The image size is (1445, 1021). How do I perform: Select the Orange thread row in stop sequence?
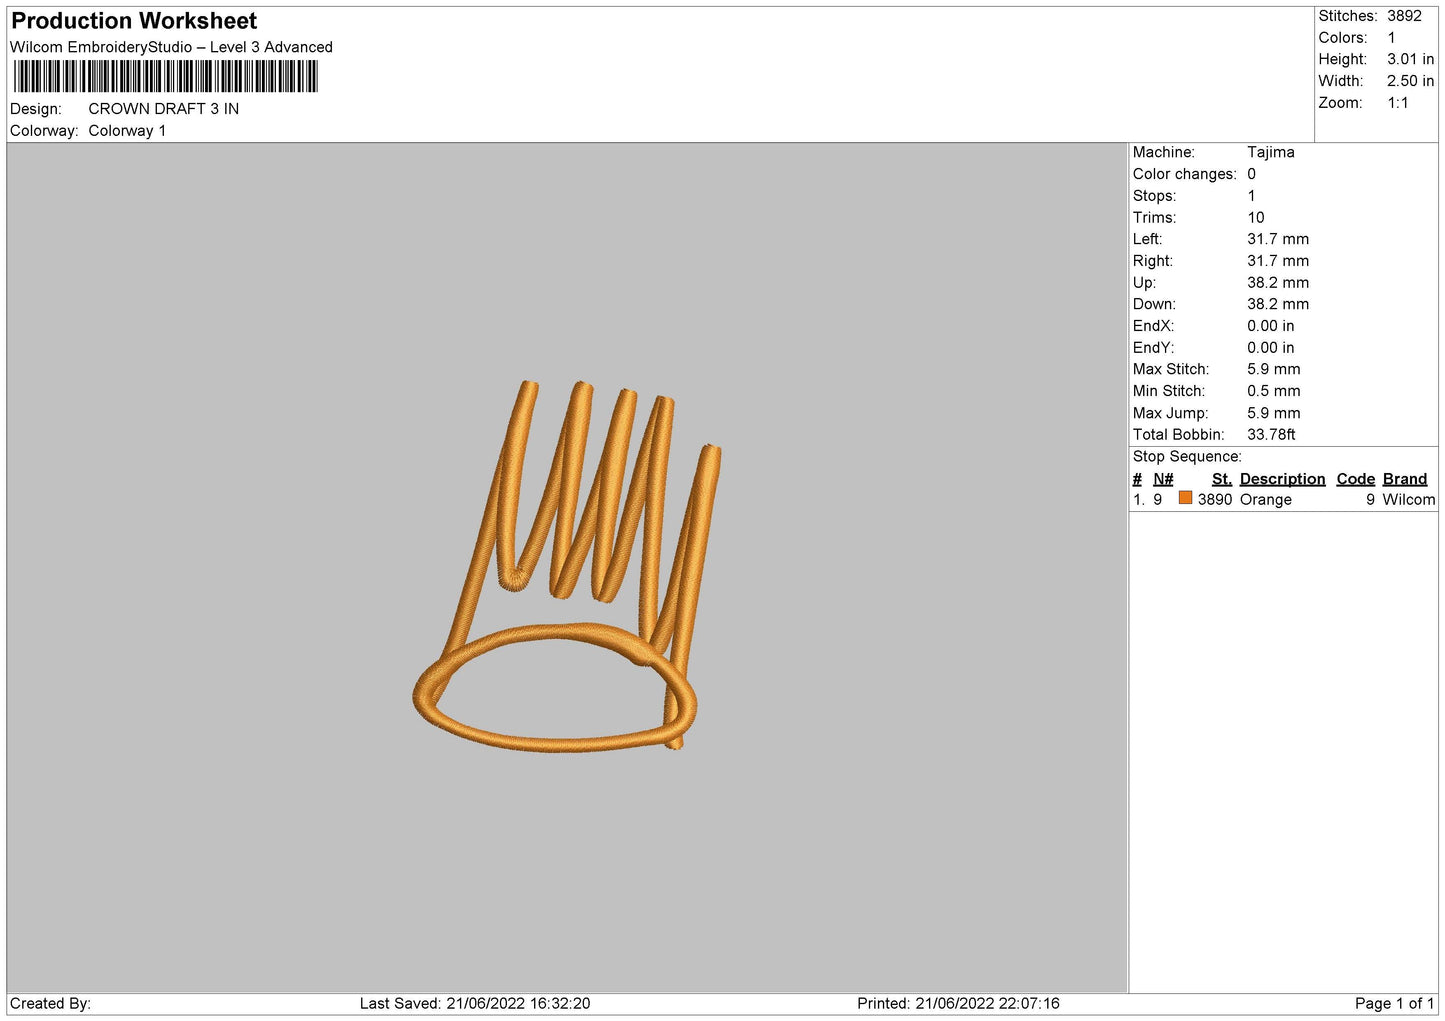[x=1283, y=499]
